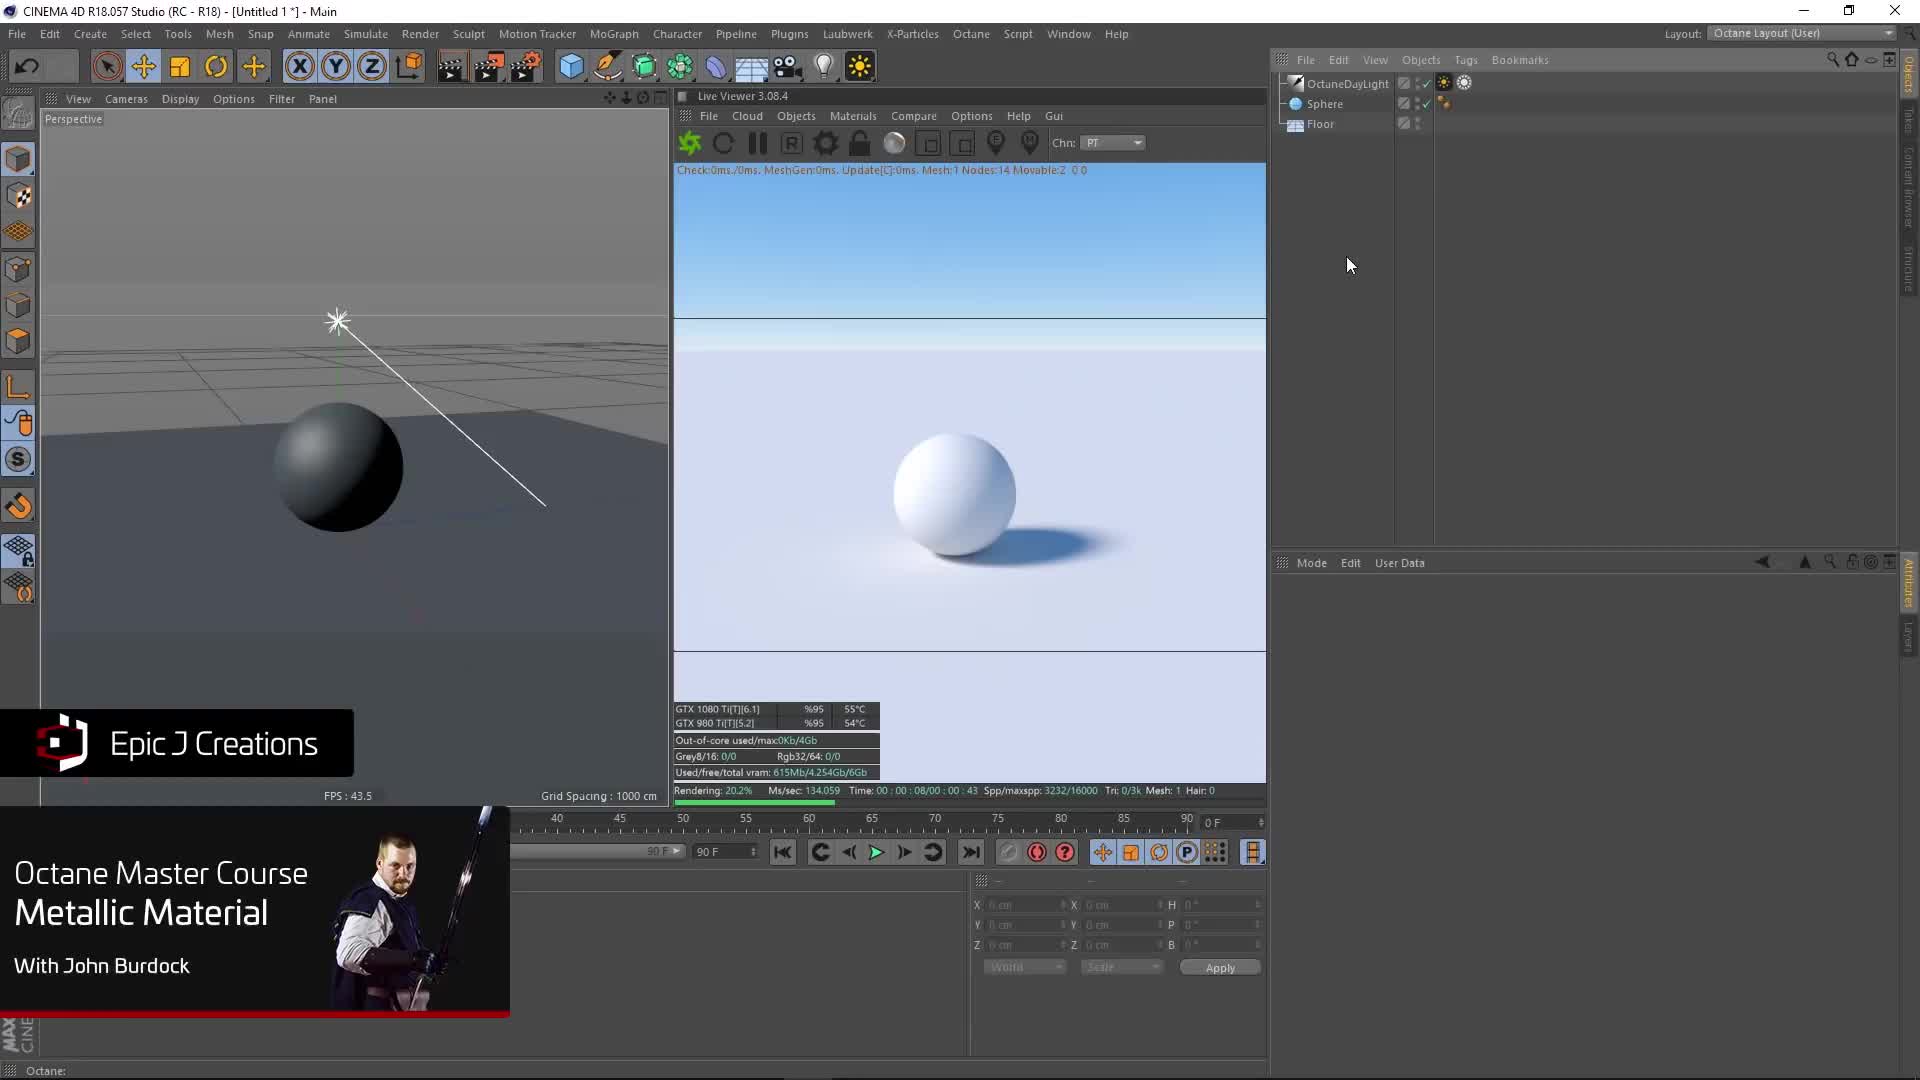
Task: Activate the Rotate tool in the top toolbar
Action: coord(216,67)
